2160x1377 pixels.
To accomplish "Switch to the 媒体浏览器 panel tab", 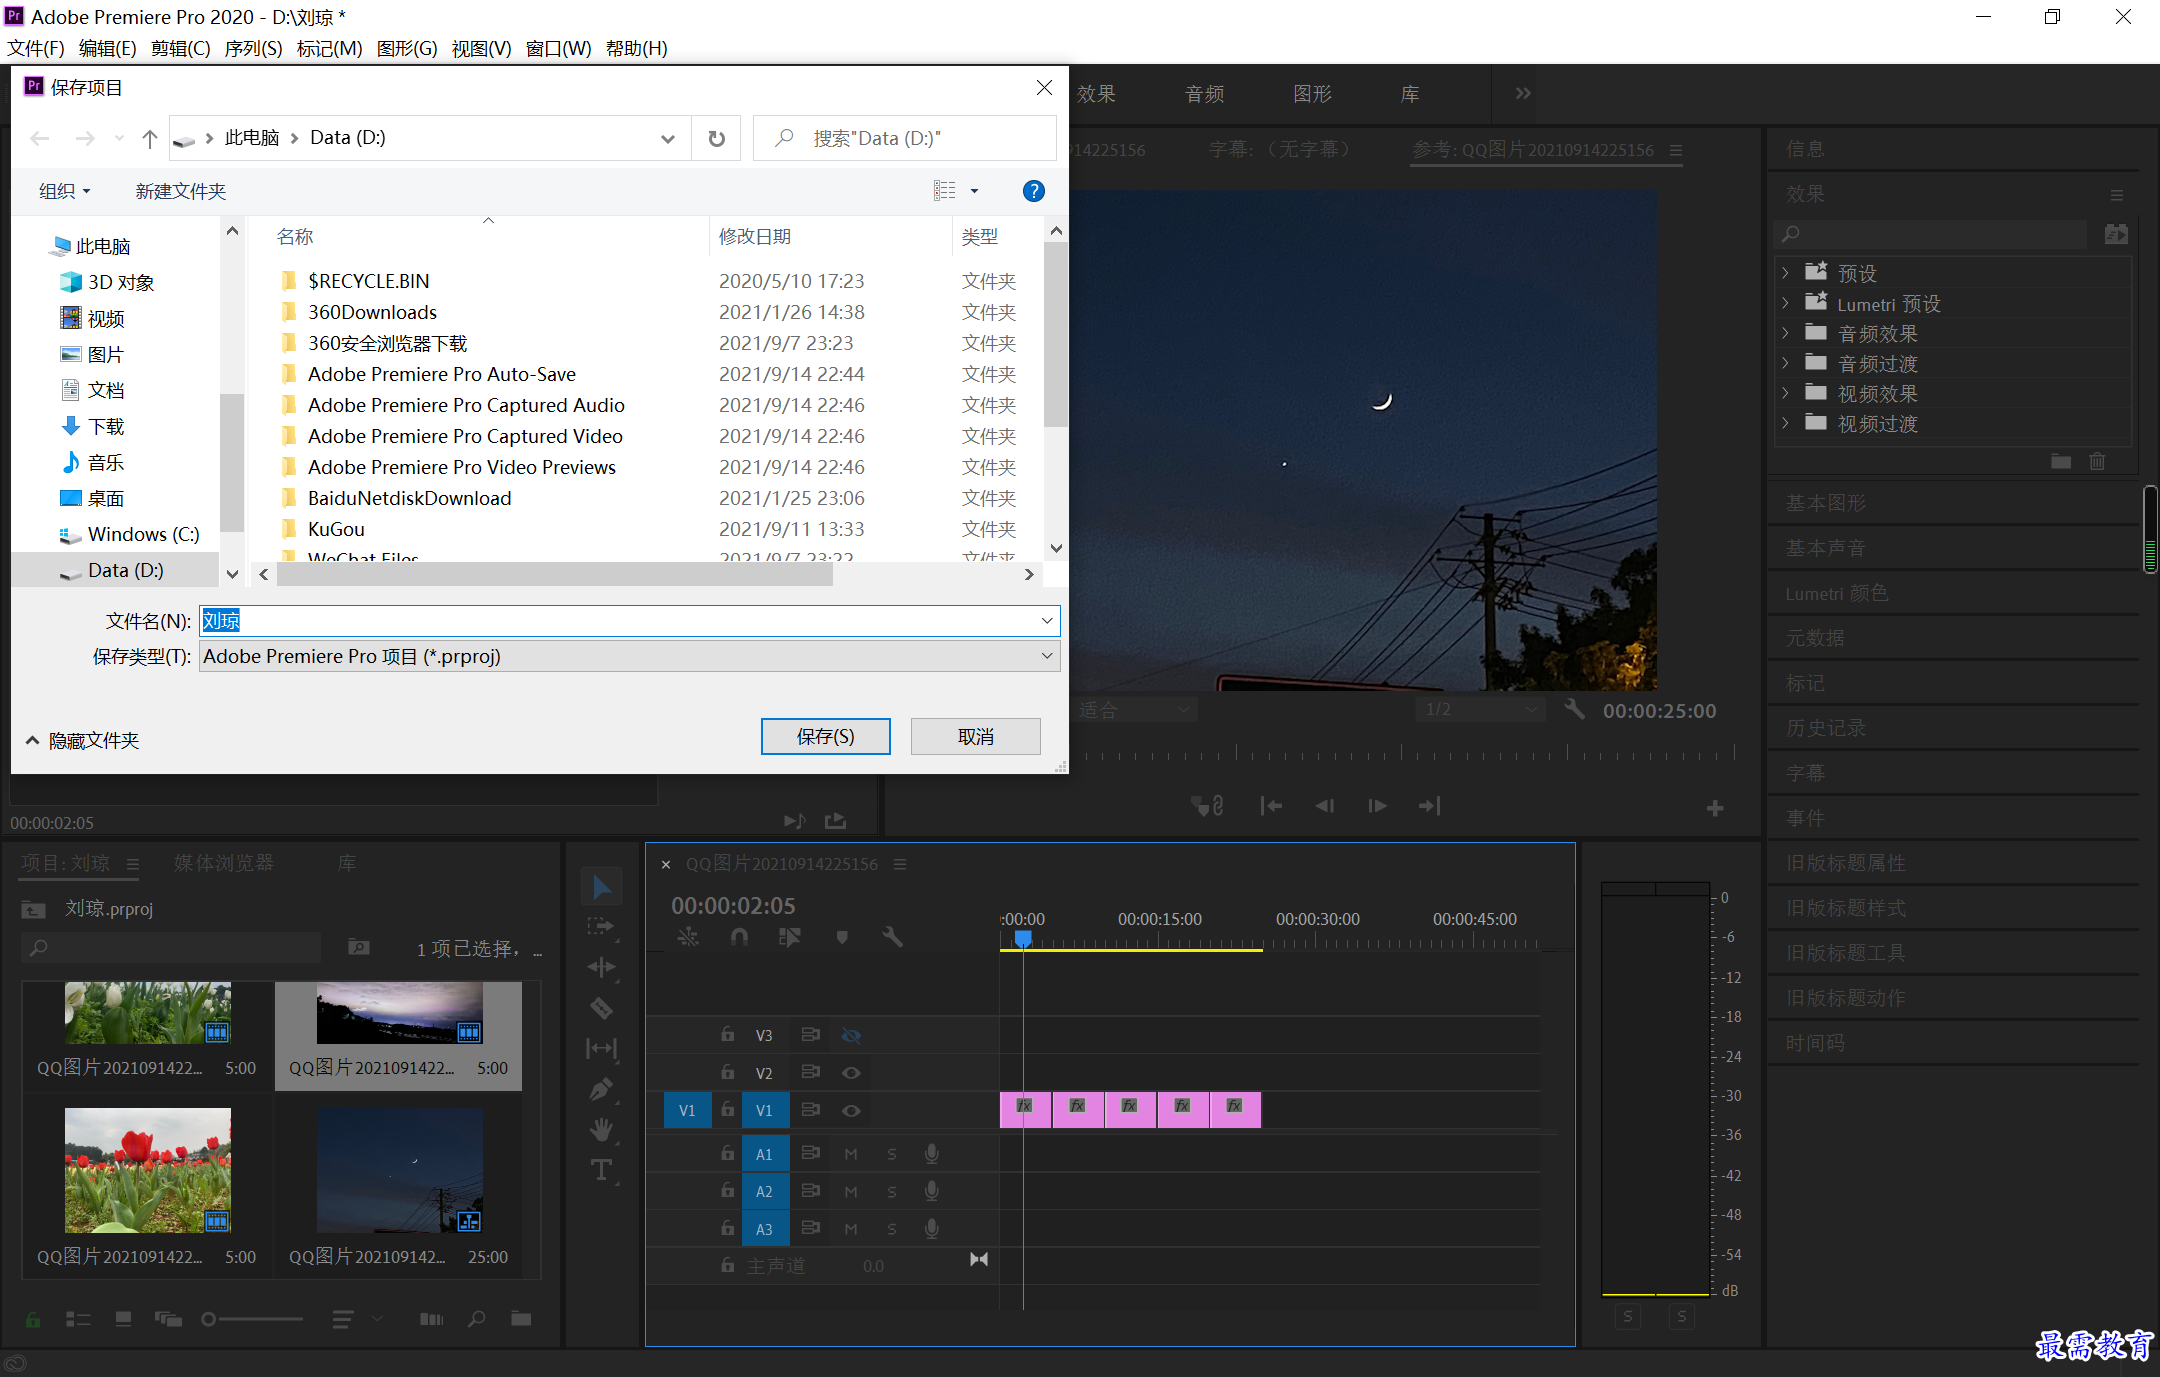I will click(224, 862).
